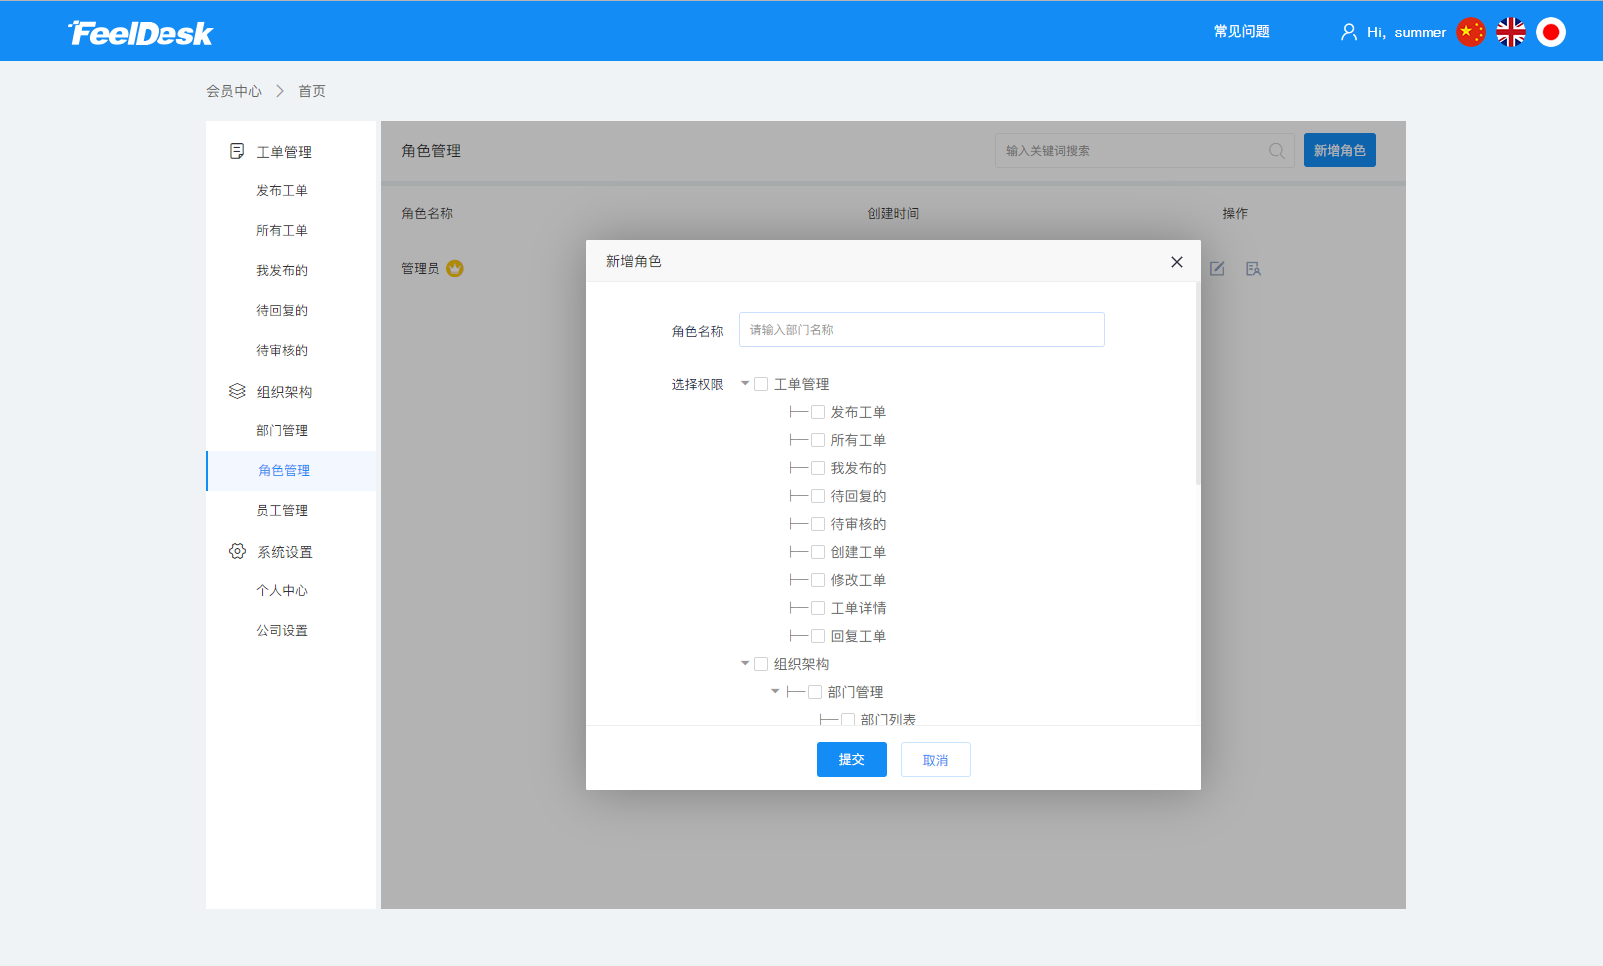Screen dimensions: 1603x966
Task: Click the 工单管理 ticket section icon
Action: (237, 151)
